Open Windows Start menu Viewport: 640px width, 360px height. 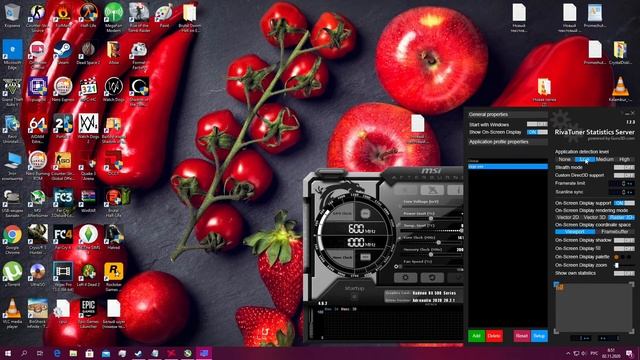(7, 353)
